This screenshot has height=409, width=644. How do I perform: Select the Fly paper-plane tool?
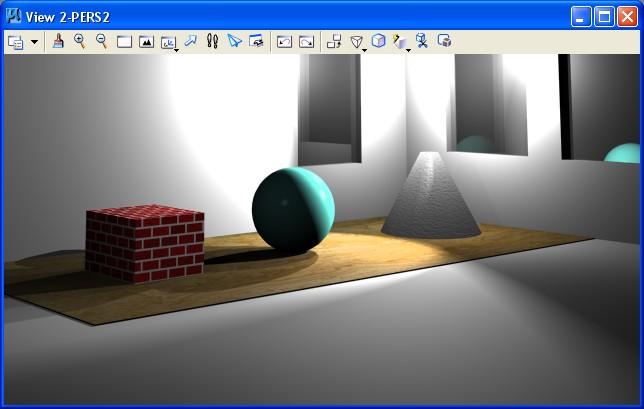click(x=235, y=41)
